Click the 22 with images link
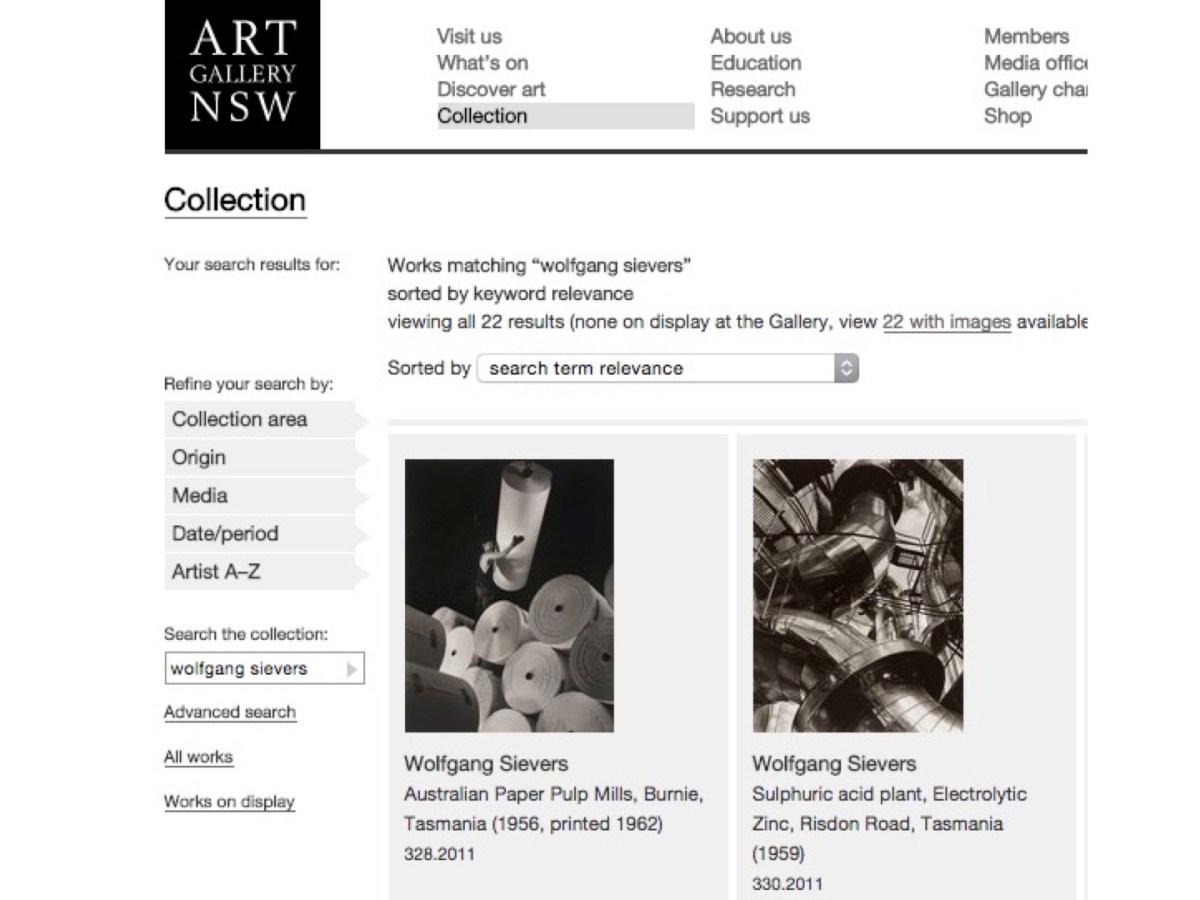The image size is (1200, 900). pyautogui.click(x=946, y=322)
